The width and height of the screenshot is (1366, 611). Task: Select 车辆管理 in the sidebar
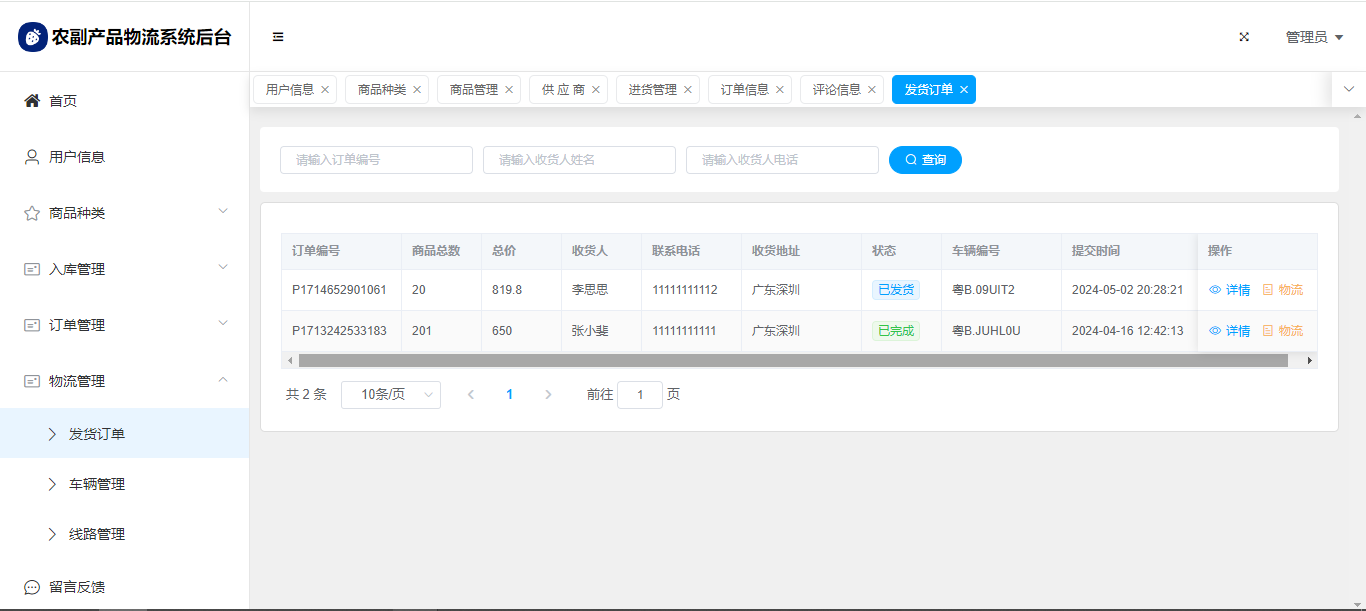97,484
